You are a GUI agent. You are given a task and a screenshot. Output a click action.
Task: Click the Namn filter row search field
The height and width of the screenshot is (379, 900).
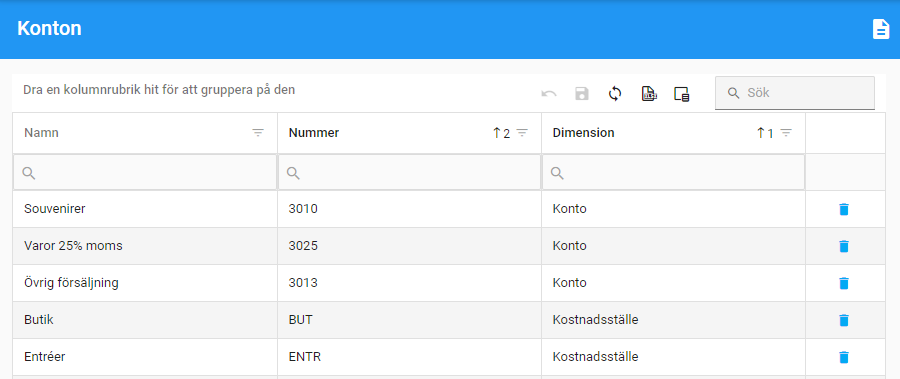click(x=145, y=172)
